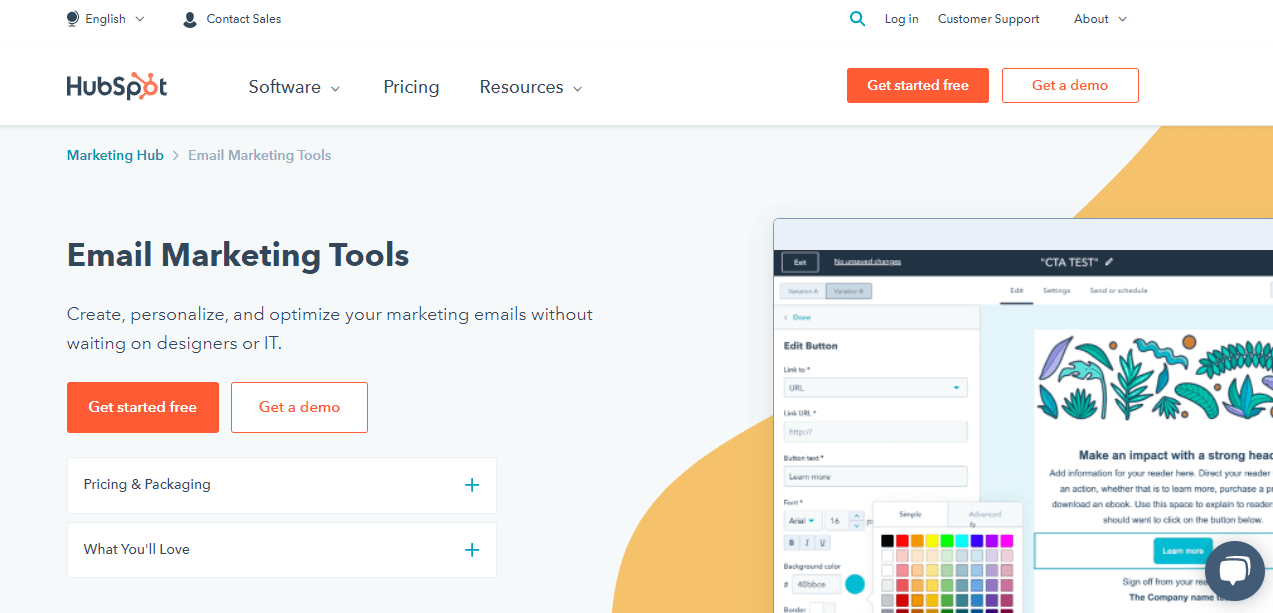Click the leafy plants email banner image
The width and height of the screenshot is (1273, 613).
tap(1155, 378)
